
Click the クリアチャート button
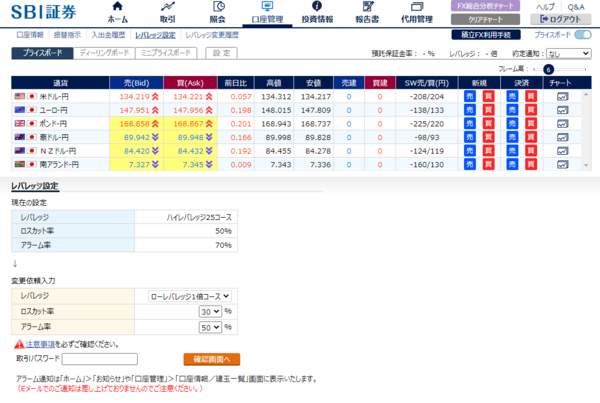tap(485, 20)
